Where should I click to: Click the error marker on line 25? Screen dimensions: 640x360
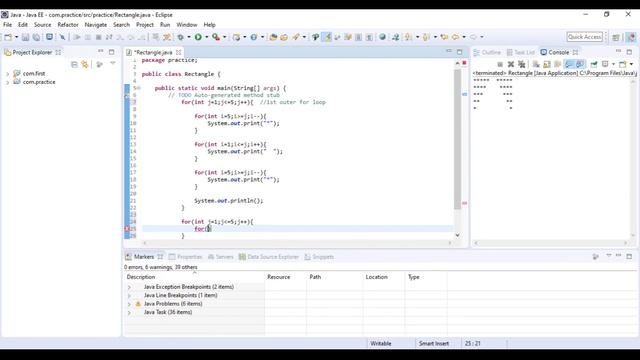click(x=127, y=229)
